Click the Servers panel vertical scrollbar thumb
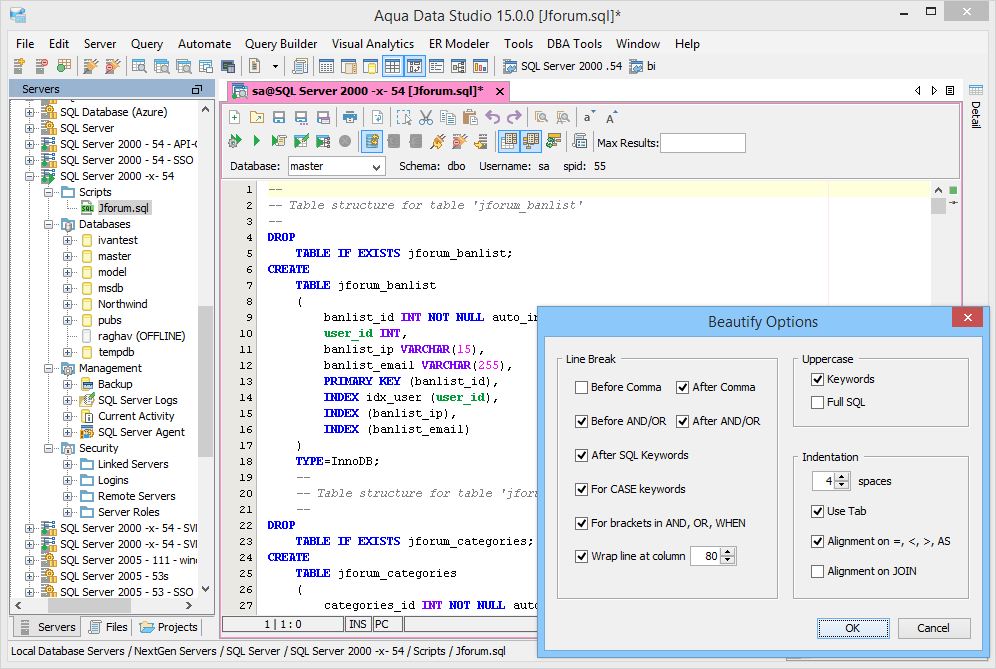The image size is (996, 669). (x=205, y=381)
